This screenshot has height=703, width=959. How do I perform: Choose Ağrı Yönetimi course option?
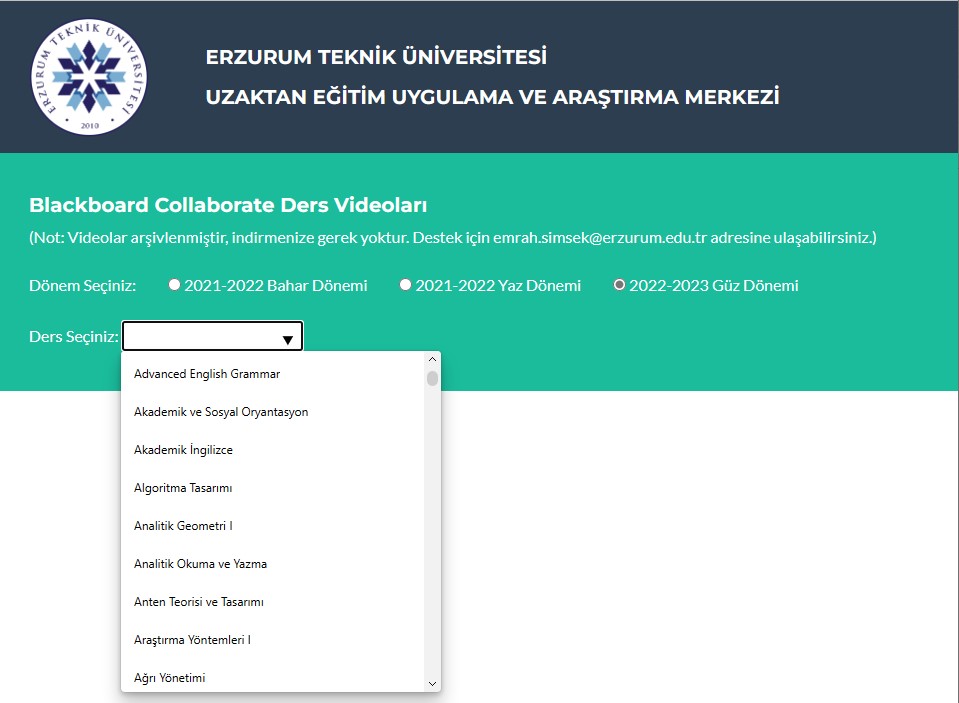point(170,678)
